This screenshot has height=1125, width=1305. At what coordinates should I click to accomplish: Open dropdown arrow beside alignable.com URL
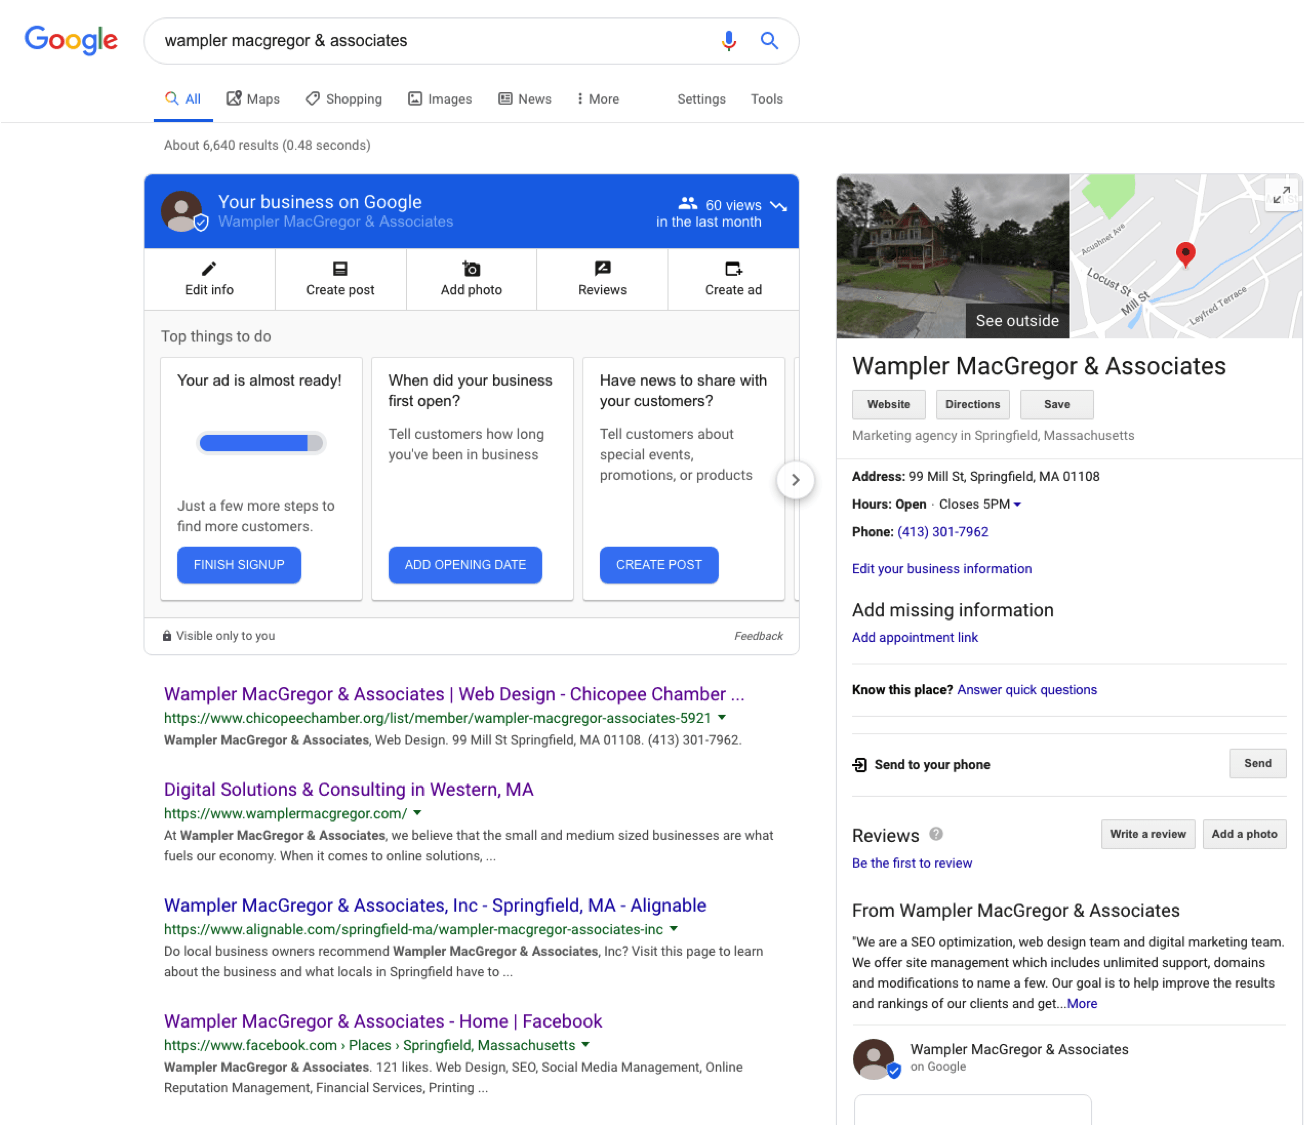(x=674, y=929)
